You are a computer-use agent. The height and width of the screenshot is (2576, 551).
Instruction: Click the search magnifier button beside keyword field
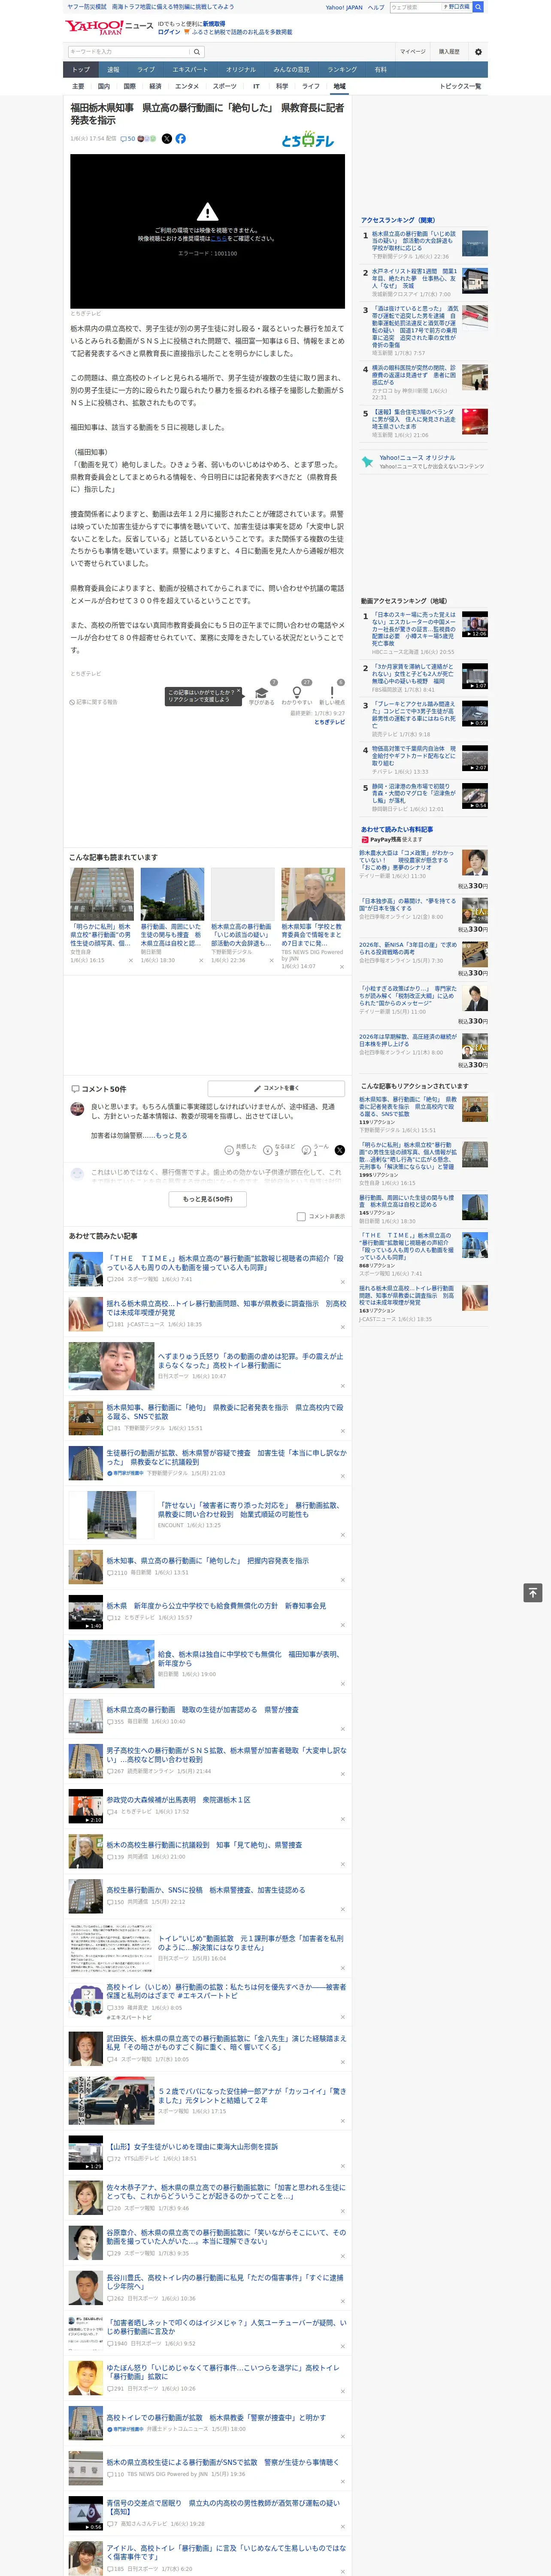pyautogui.click(x=197, y=52)
